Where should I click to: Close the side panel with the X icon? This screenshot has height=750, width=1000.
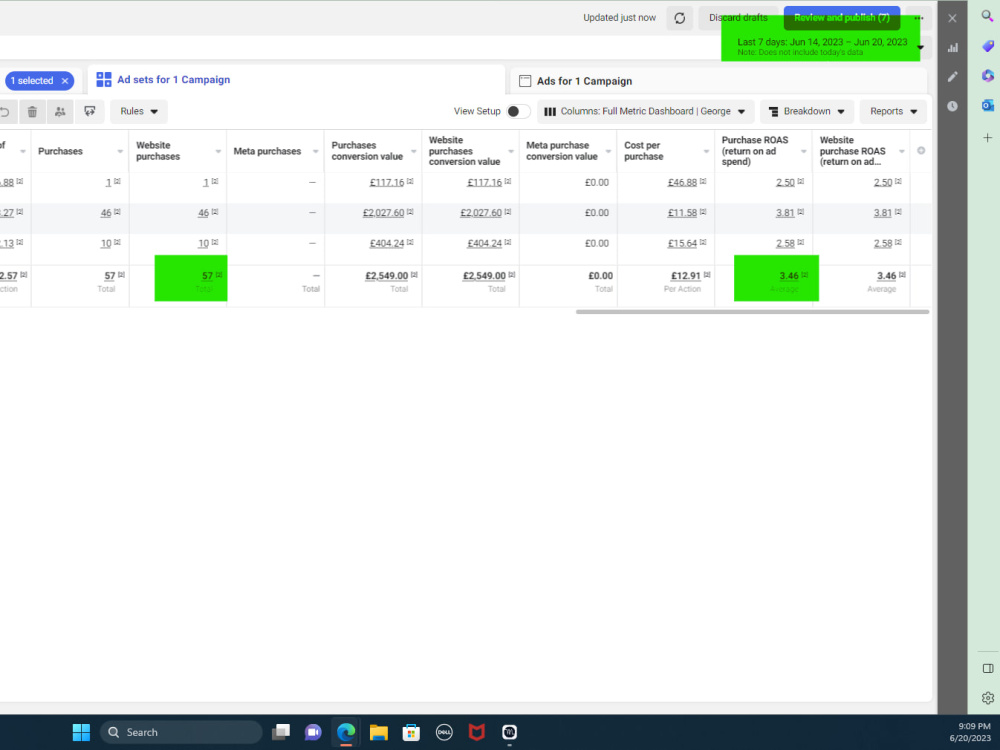(x=952, y=18)
